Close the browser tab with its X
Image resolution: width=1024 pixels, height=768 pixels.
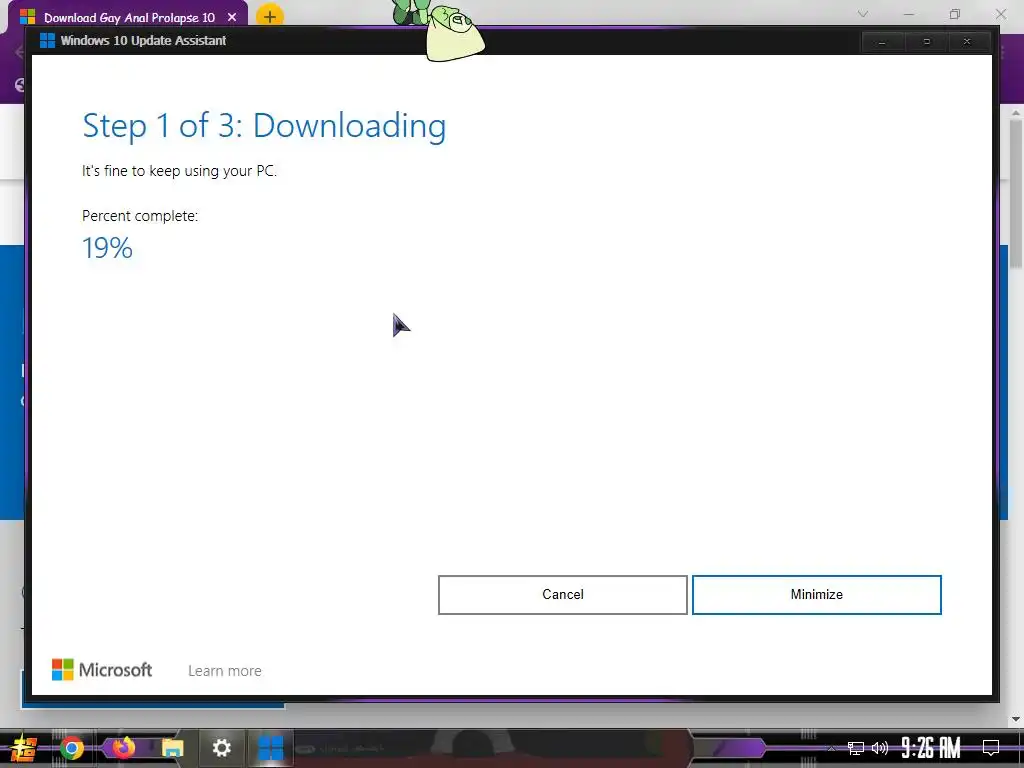pos(232,17)
